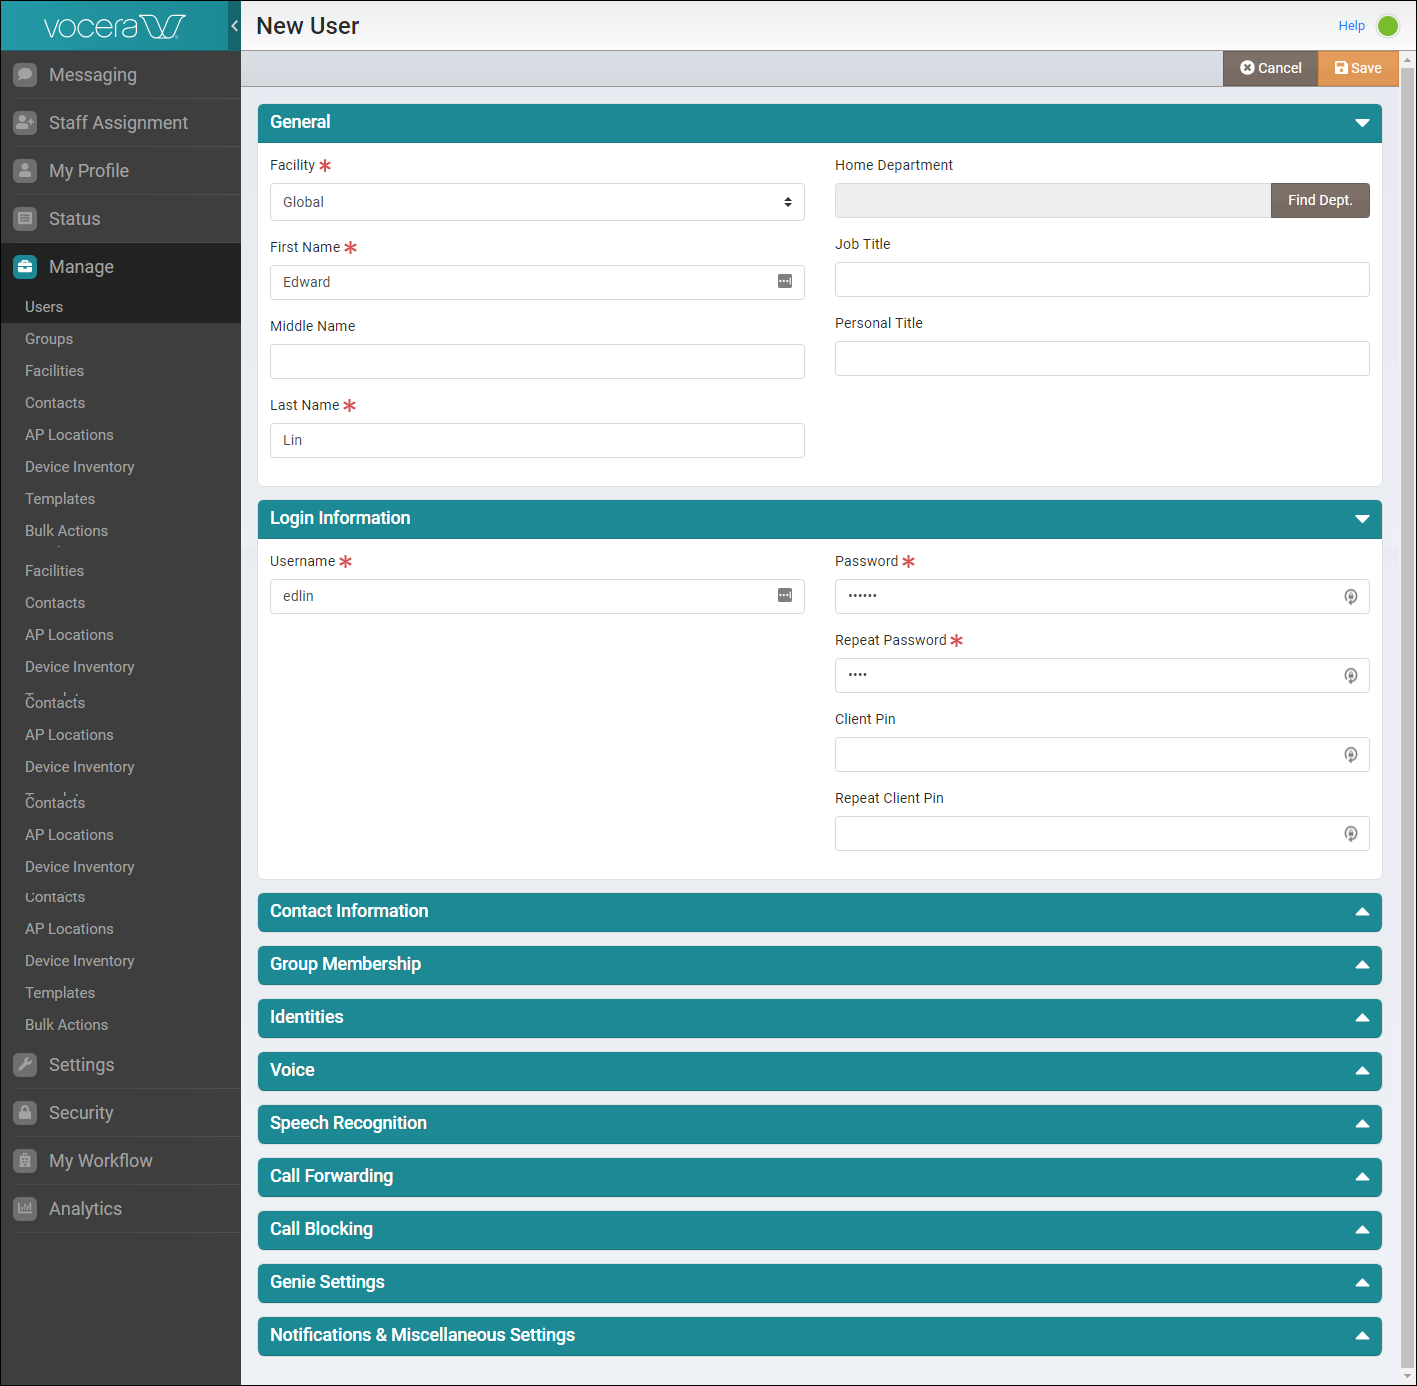Select My Profile in the sidebar
This screenshot has height=1386, width=1417.
(88, 171)
